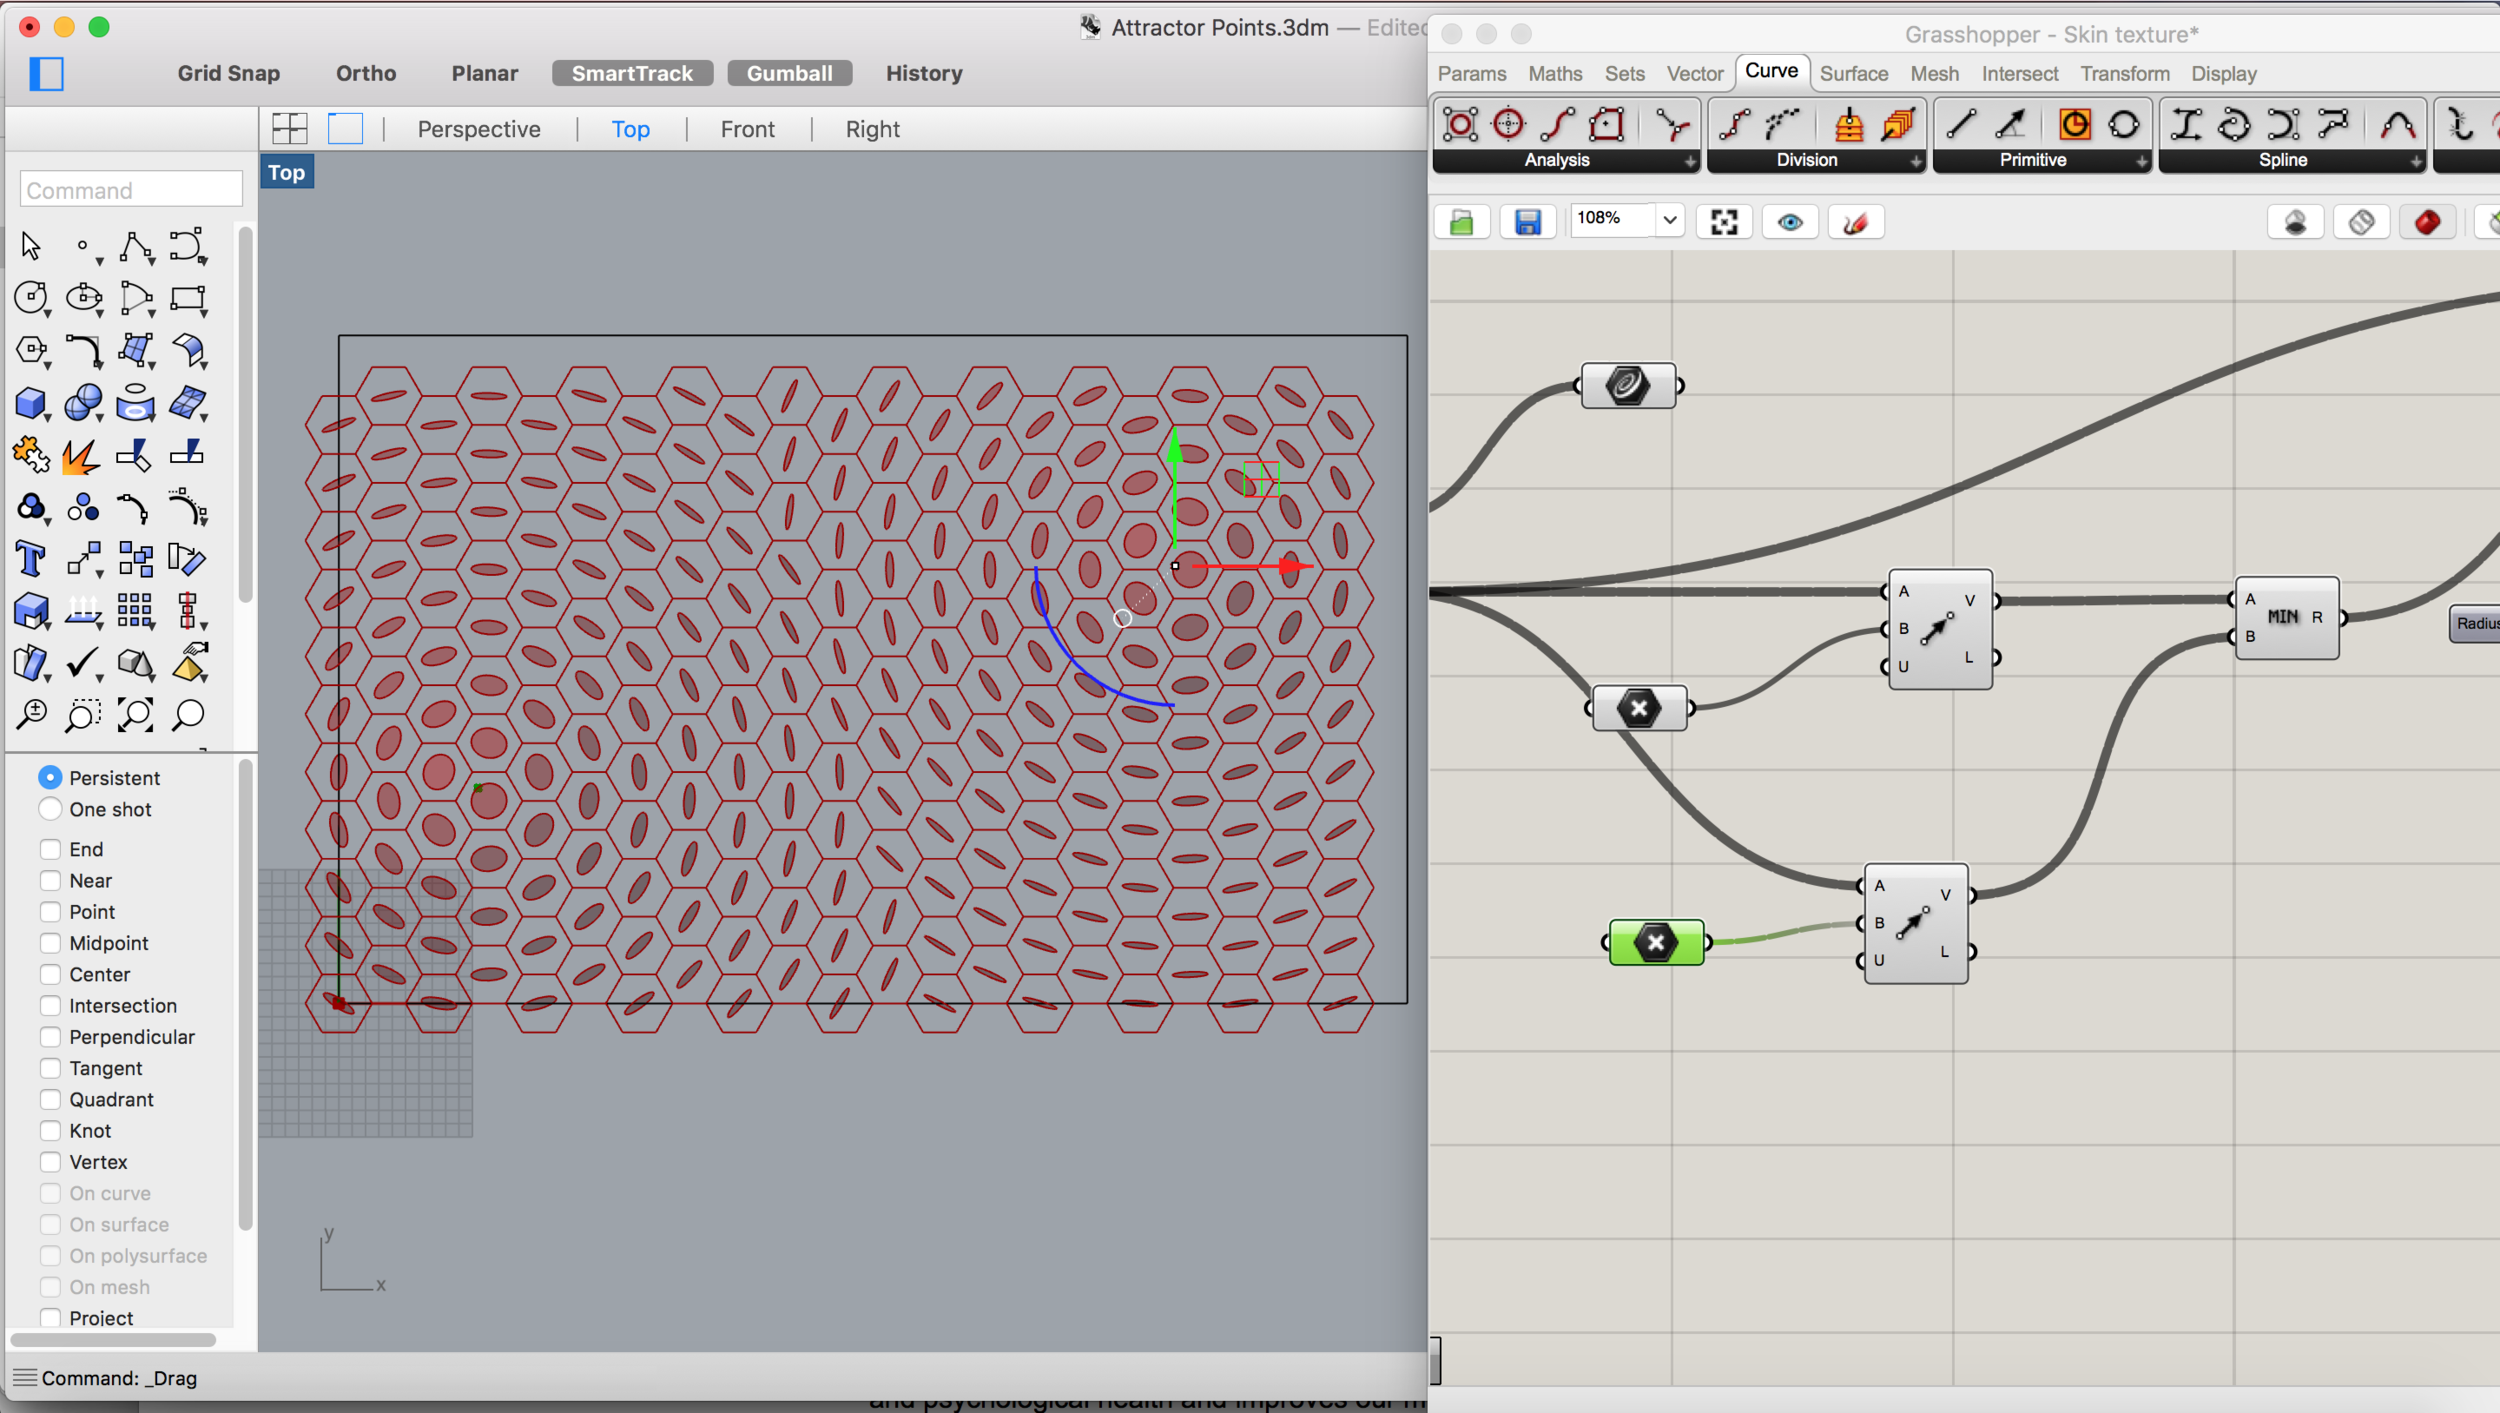Open the Top viewport title menu

[x=286, y=173]
